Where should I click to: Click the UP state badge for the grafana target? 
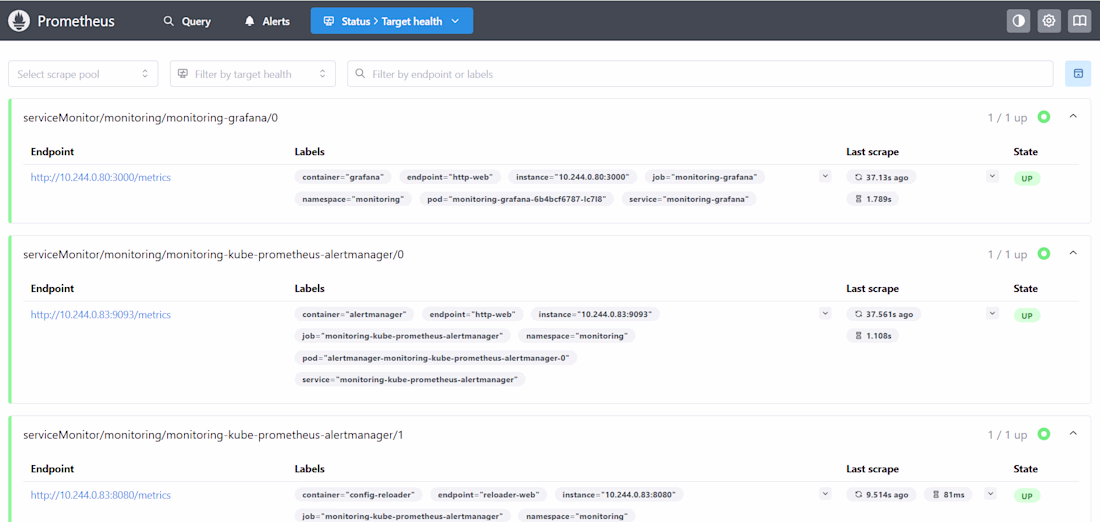pyautogui.click(x=1026, y=179)
